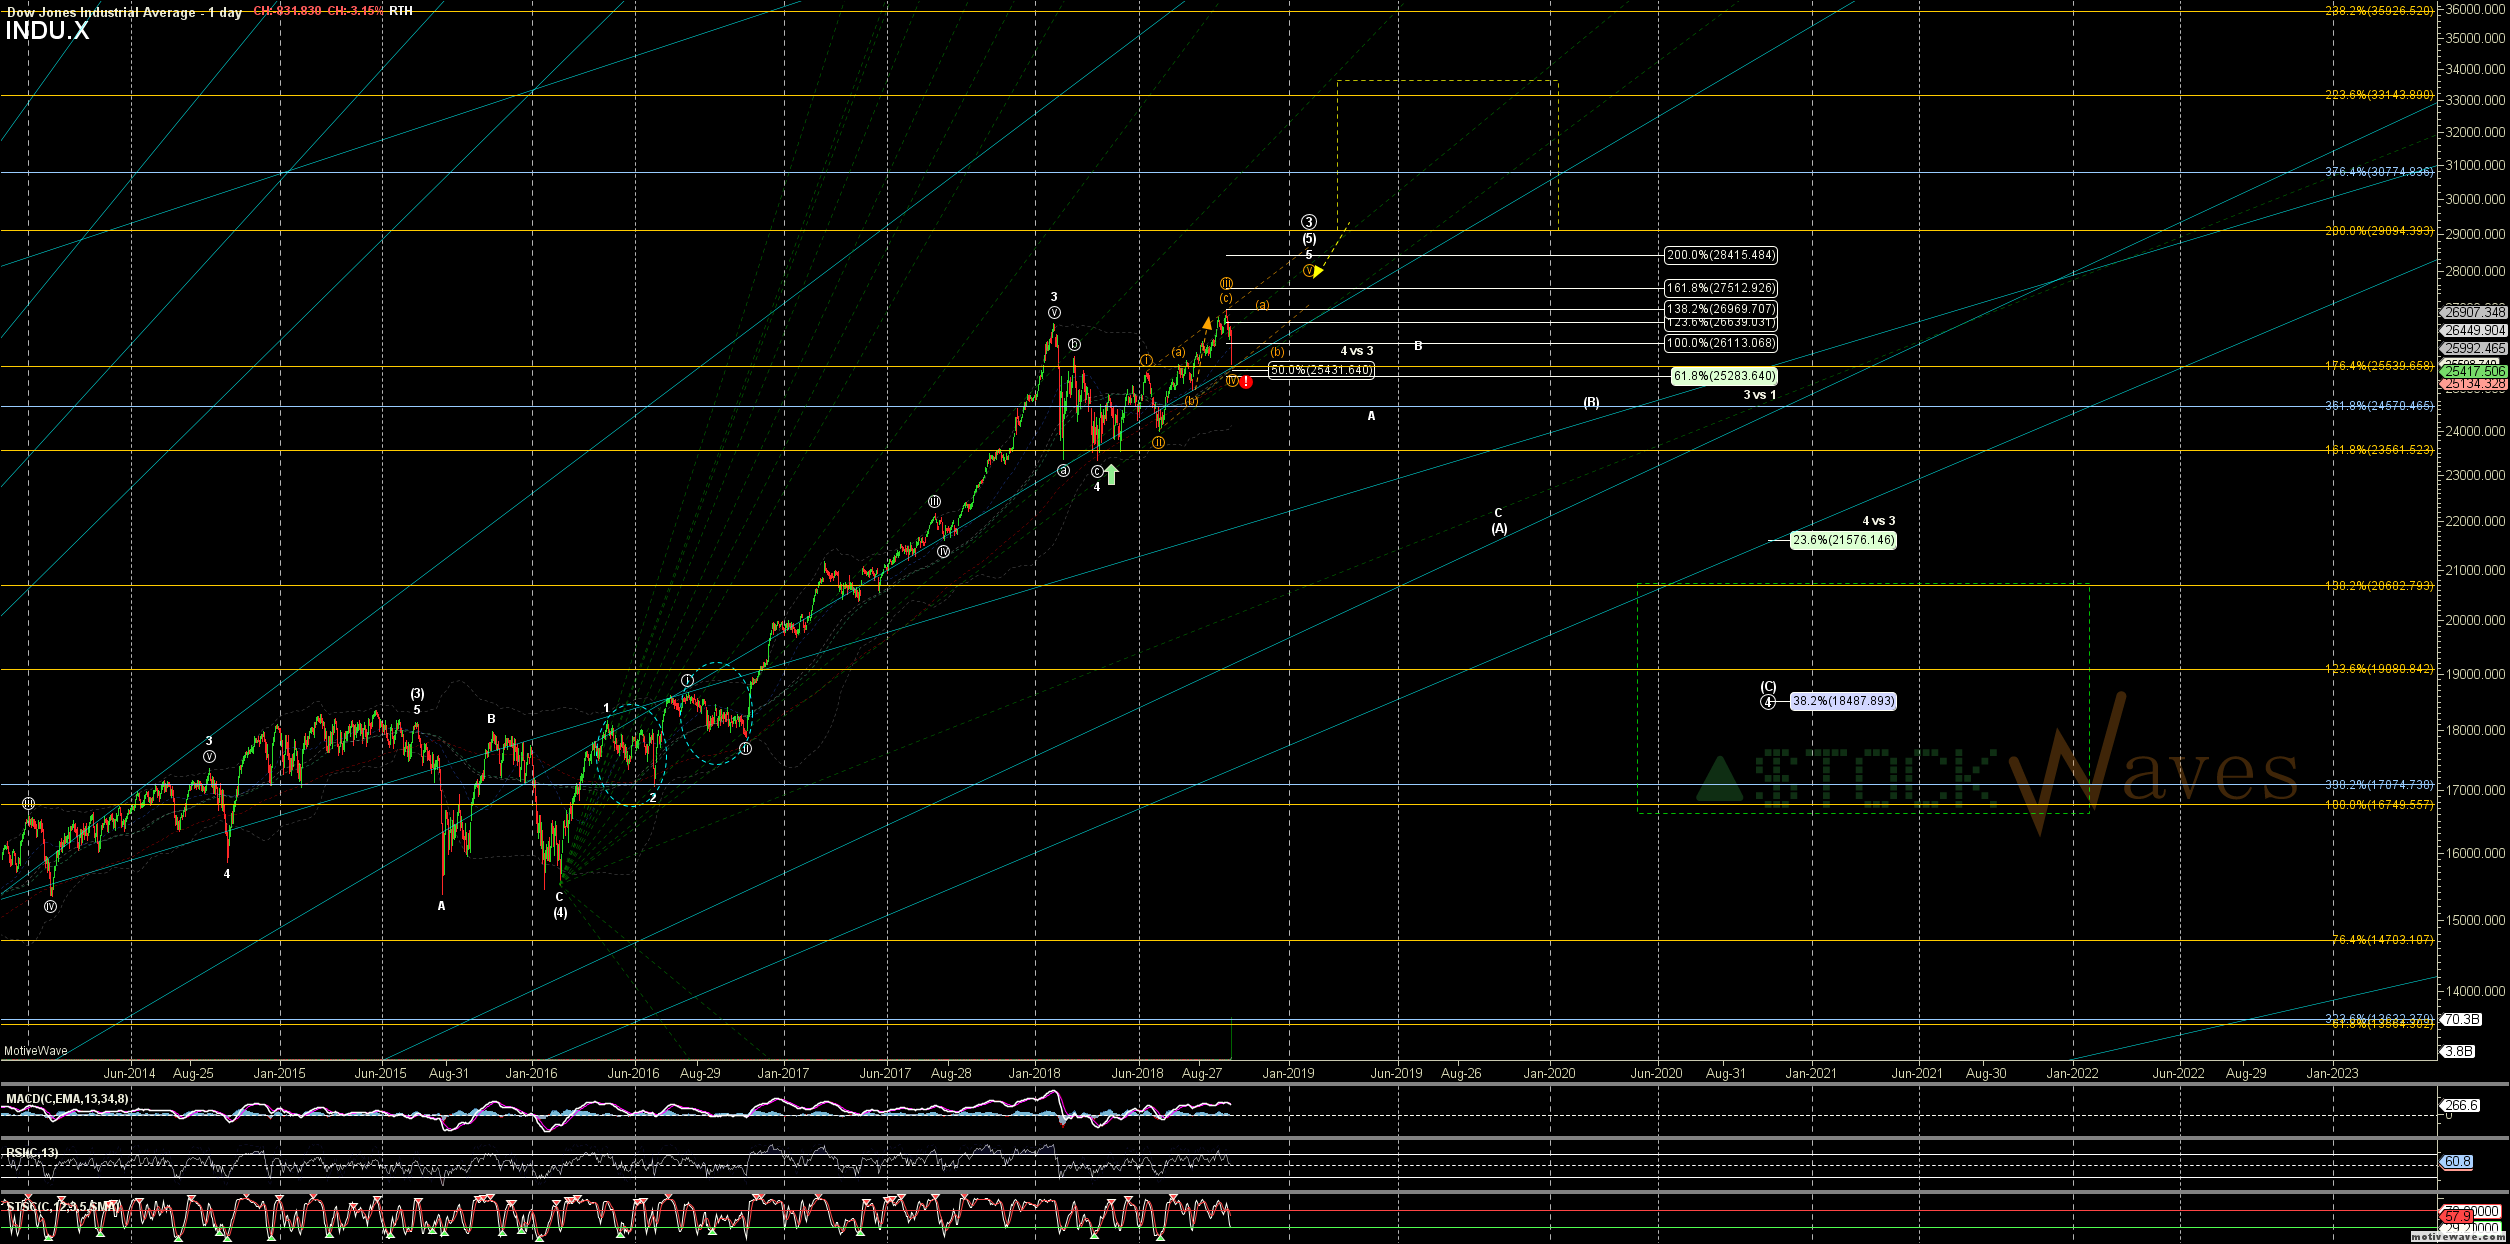This screenshot has width=2510, height=1244.
Task: Click the 36000.000 price scale value
Action: click(x=2475, y=9)
